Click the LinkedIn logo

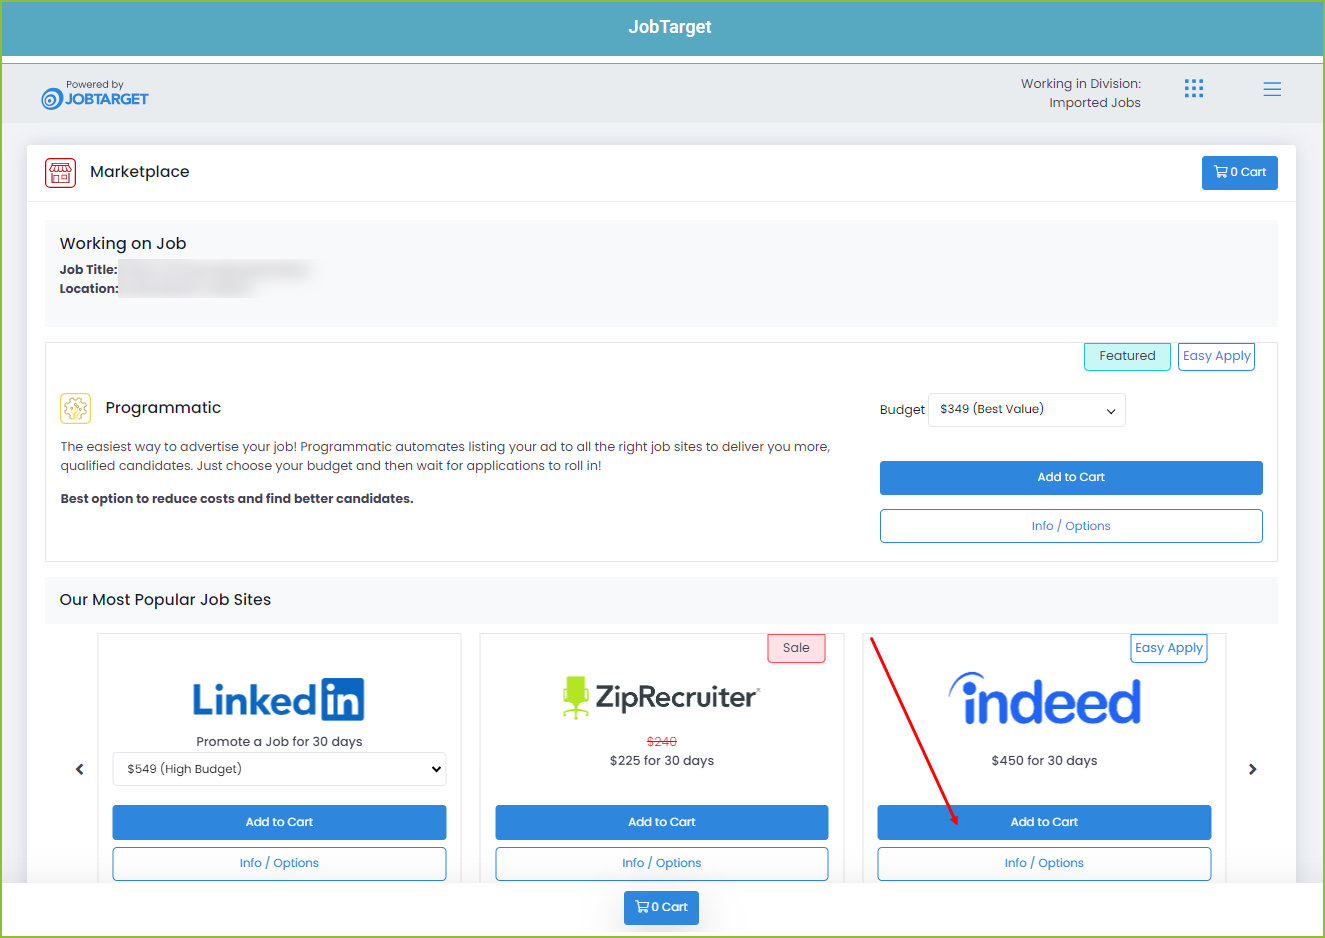[x=279, y=699]
